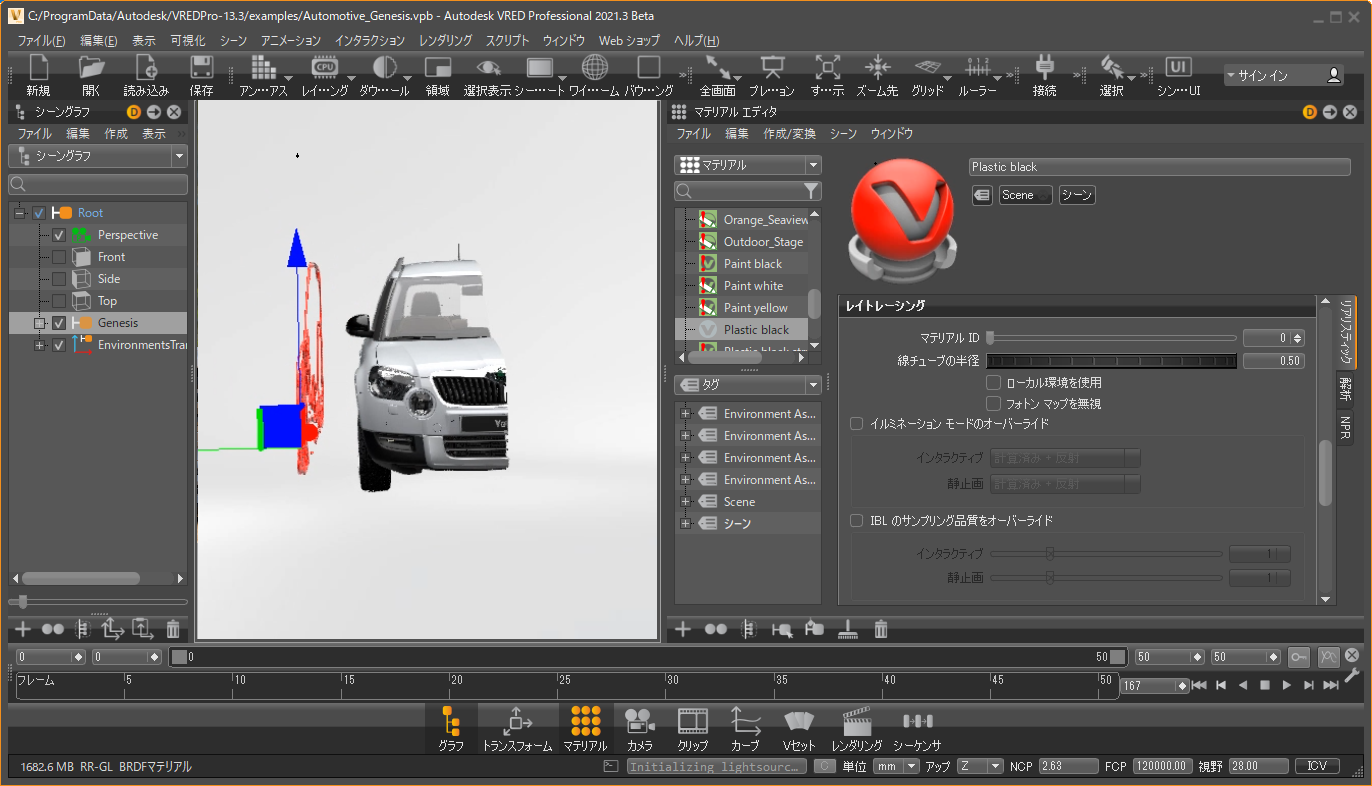Click the trash icon in scene graph panel
The height and width of the screenshot is (786, 1372).
point(173,629)
